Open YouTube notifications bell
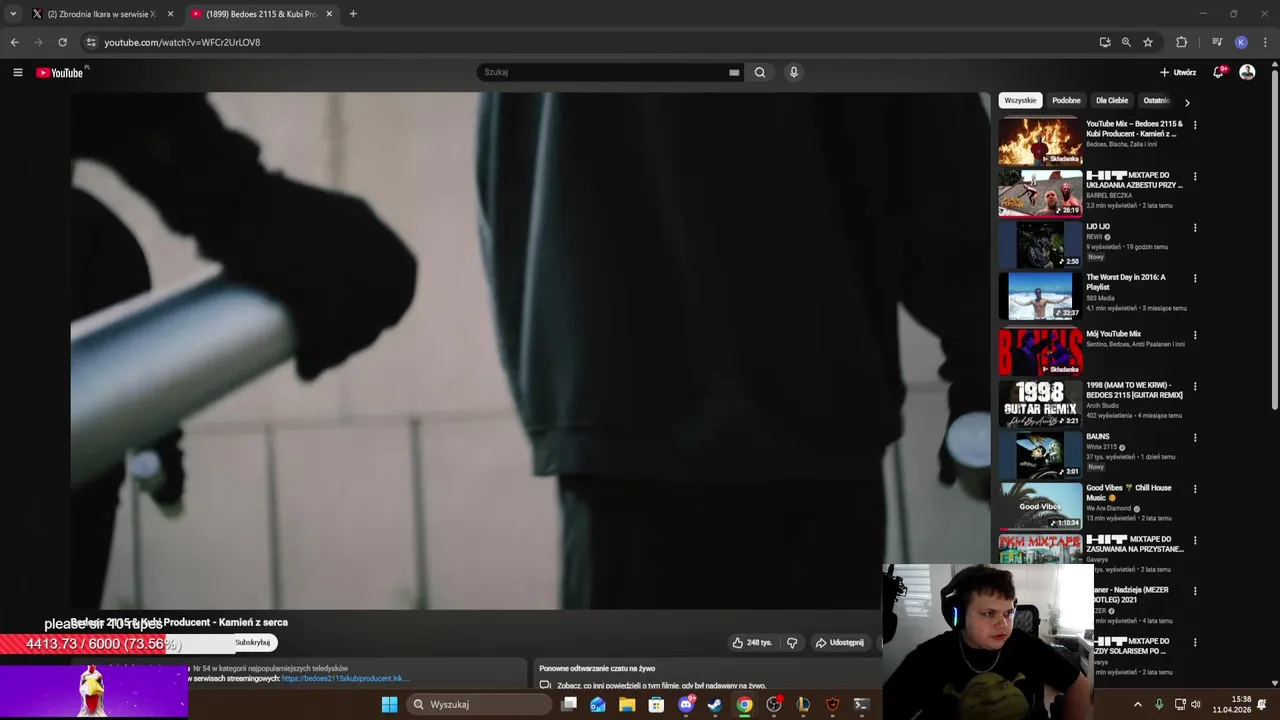1280x720 pixels. [x=1218, y=72]
